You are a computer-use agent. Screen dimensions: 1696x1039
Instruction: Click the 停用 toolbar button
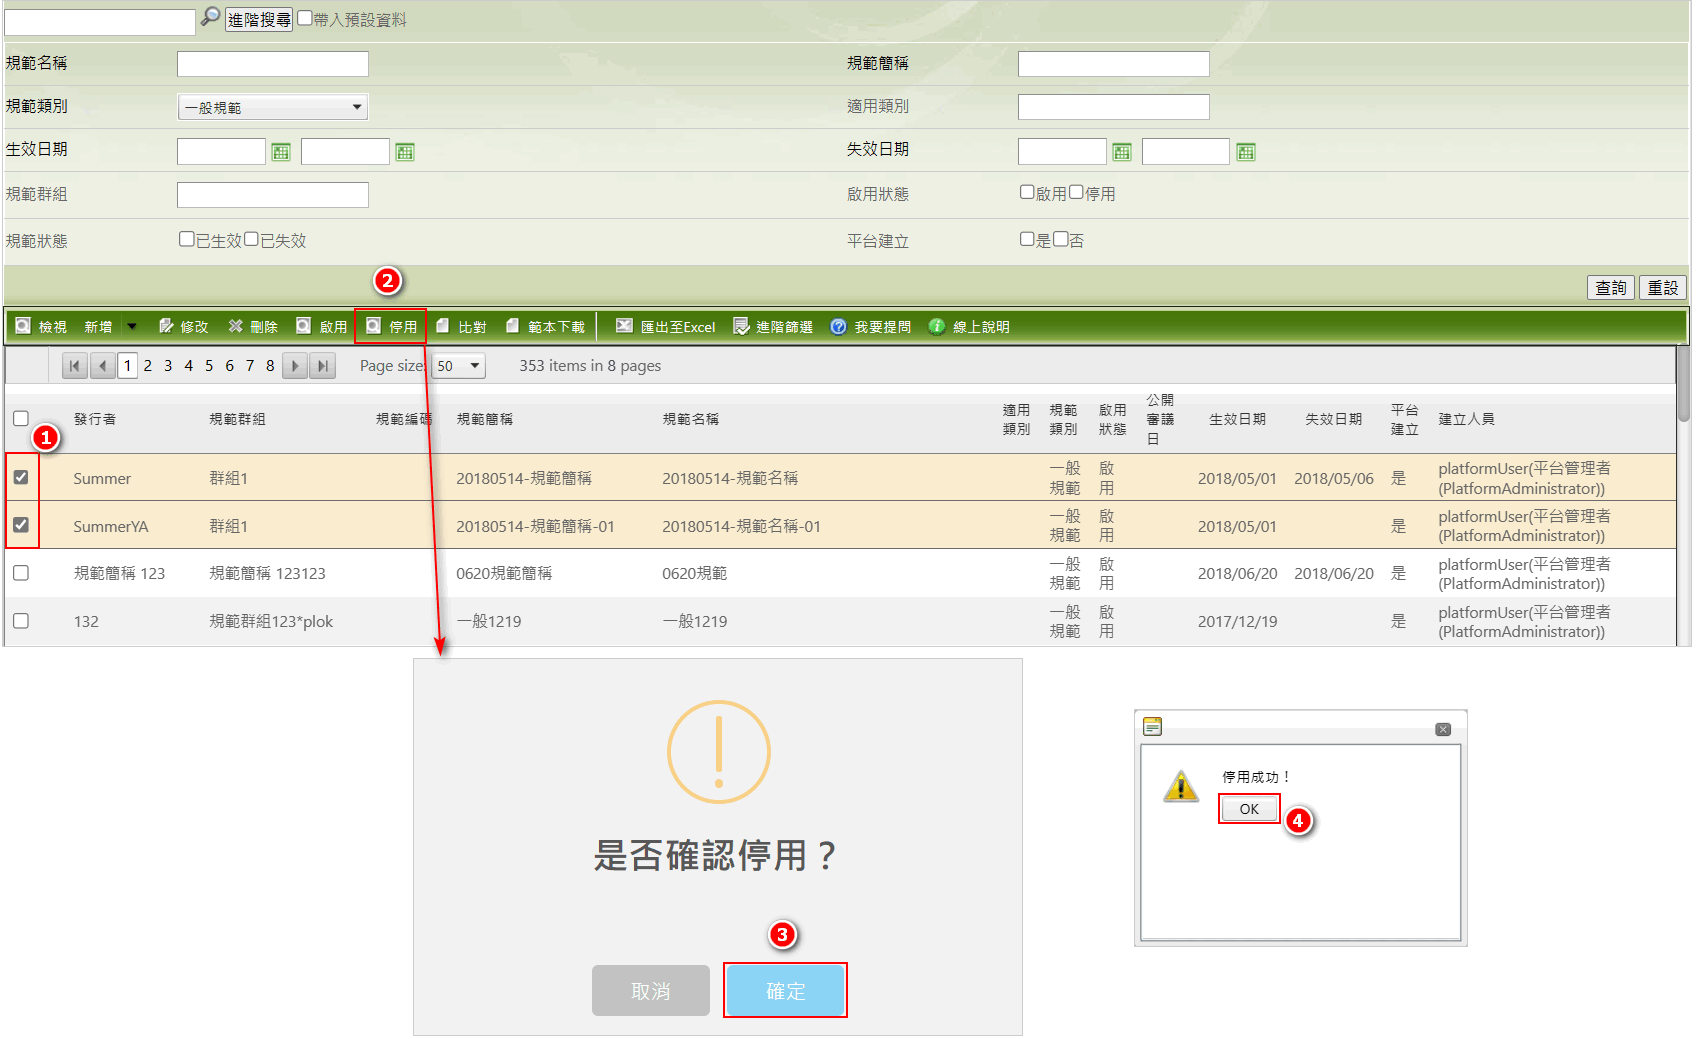[x=391, y=327]
